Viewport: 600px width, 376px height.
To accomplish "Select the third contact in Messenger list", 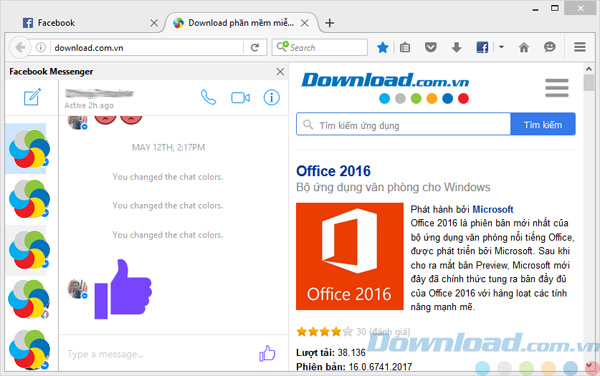I will (x=29, y=249).
